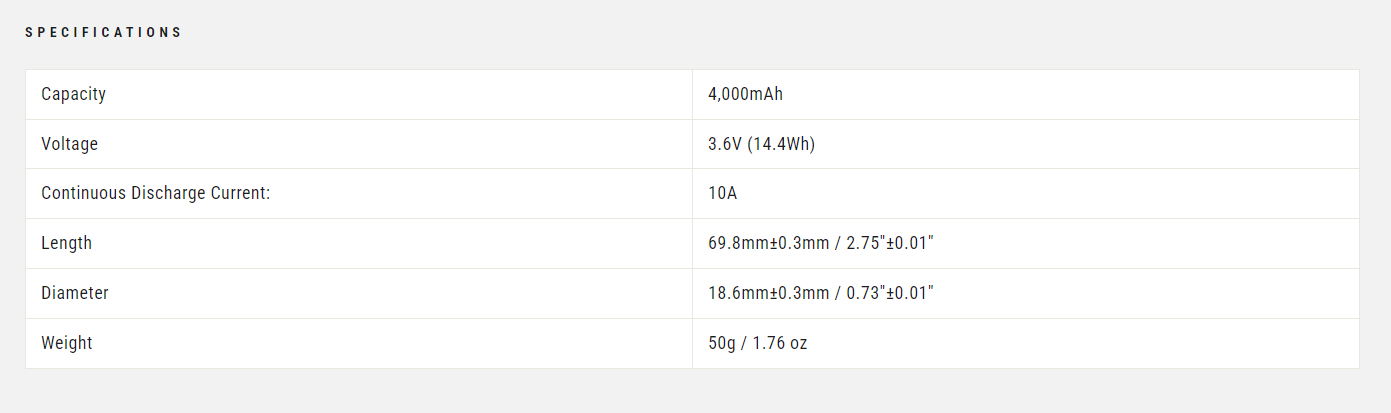The height and width of the screenshot is (413, 1391).
Task: Click the 3.6V (14.4Wh) value
Action: pyautogui.click(x=761, y=144)
